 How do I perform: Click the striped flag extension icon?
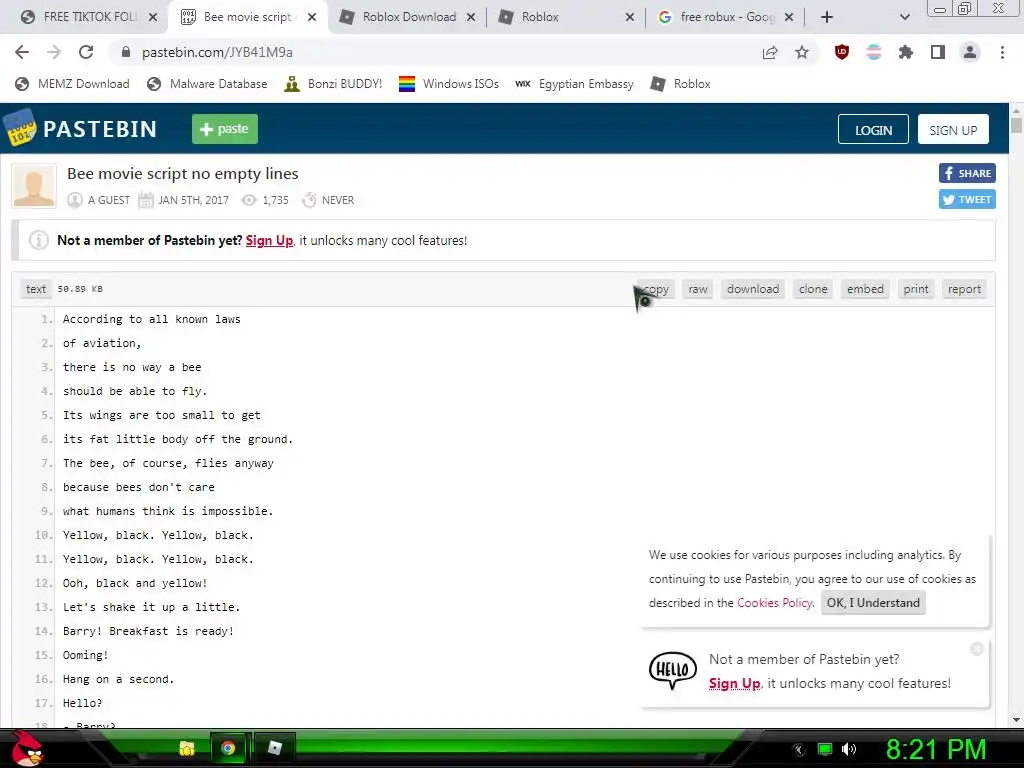[874, 52]
